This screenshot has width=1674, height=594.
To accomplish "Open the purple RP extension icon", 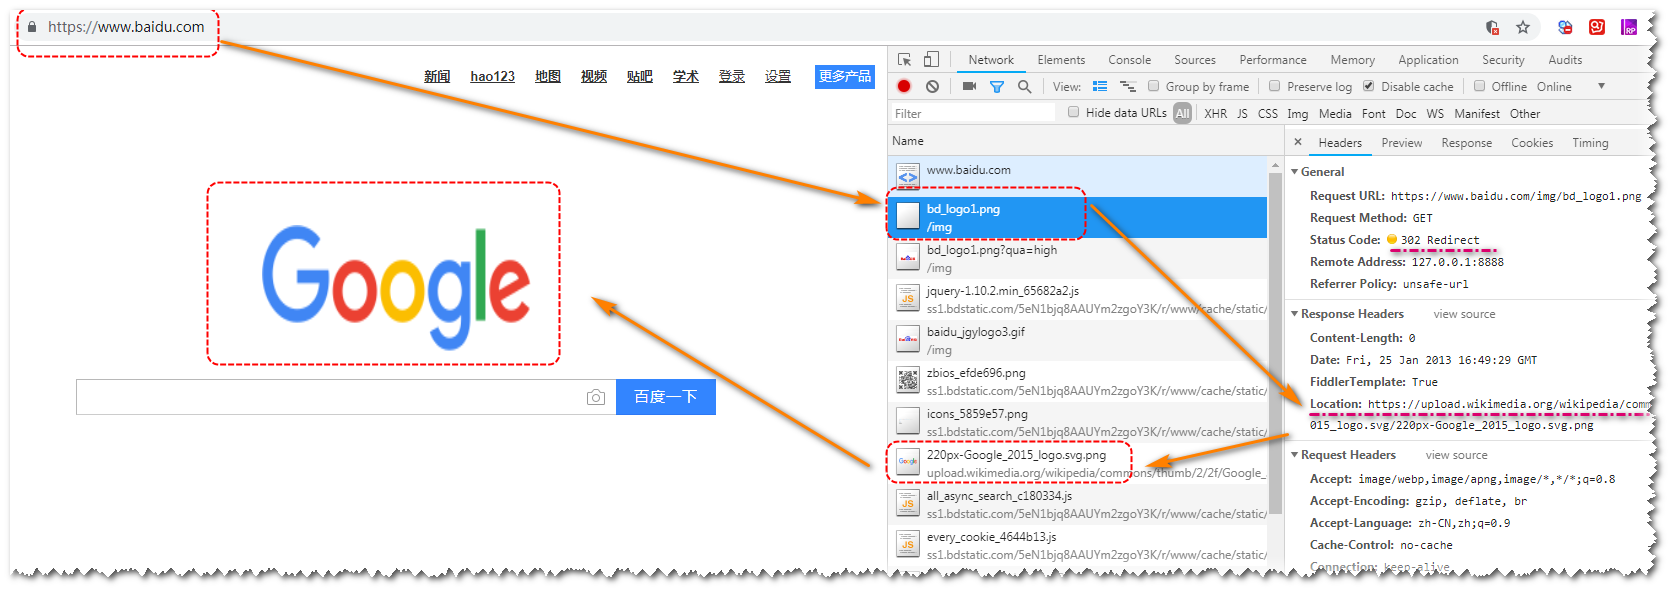I will point(1629,27).
